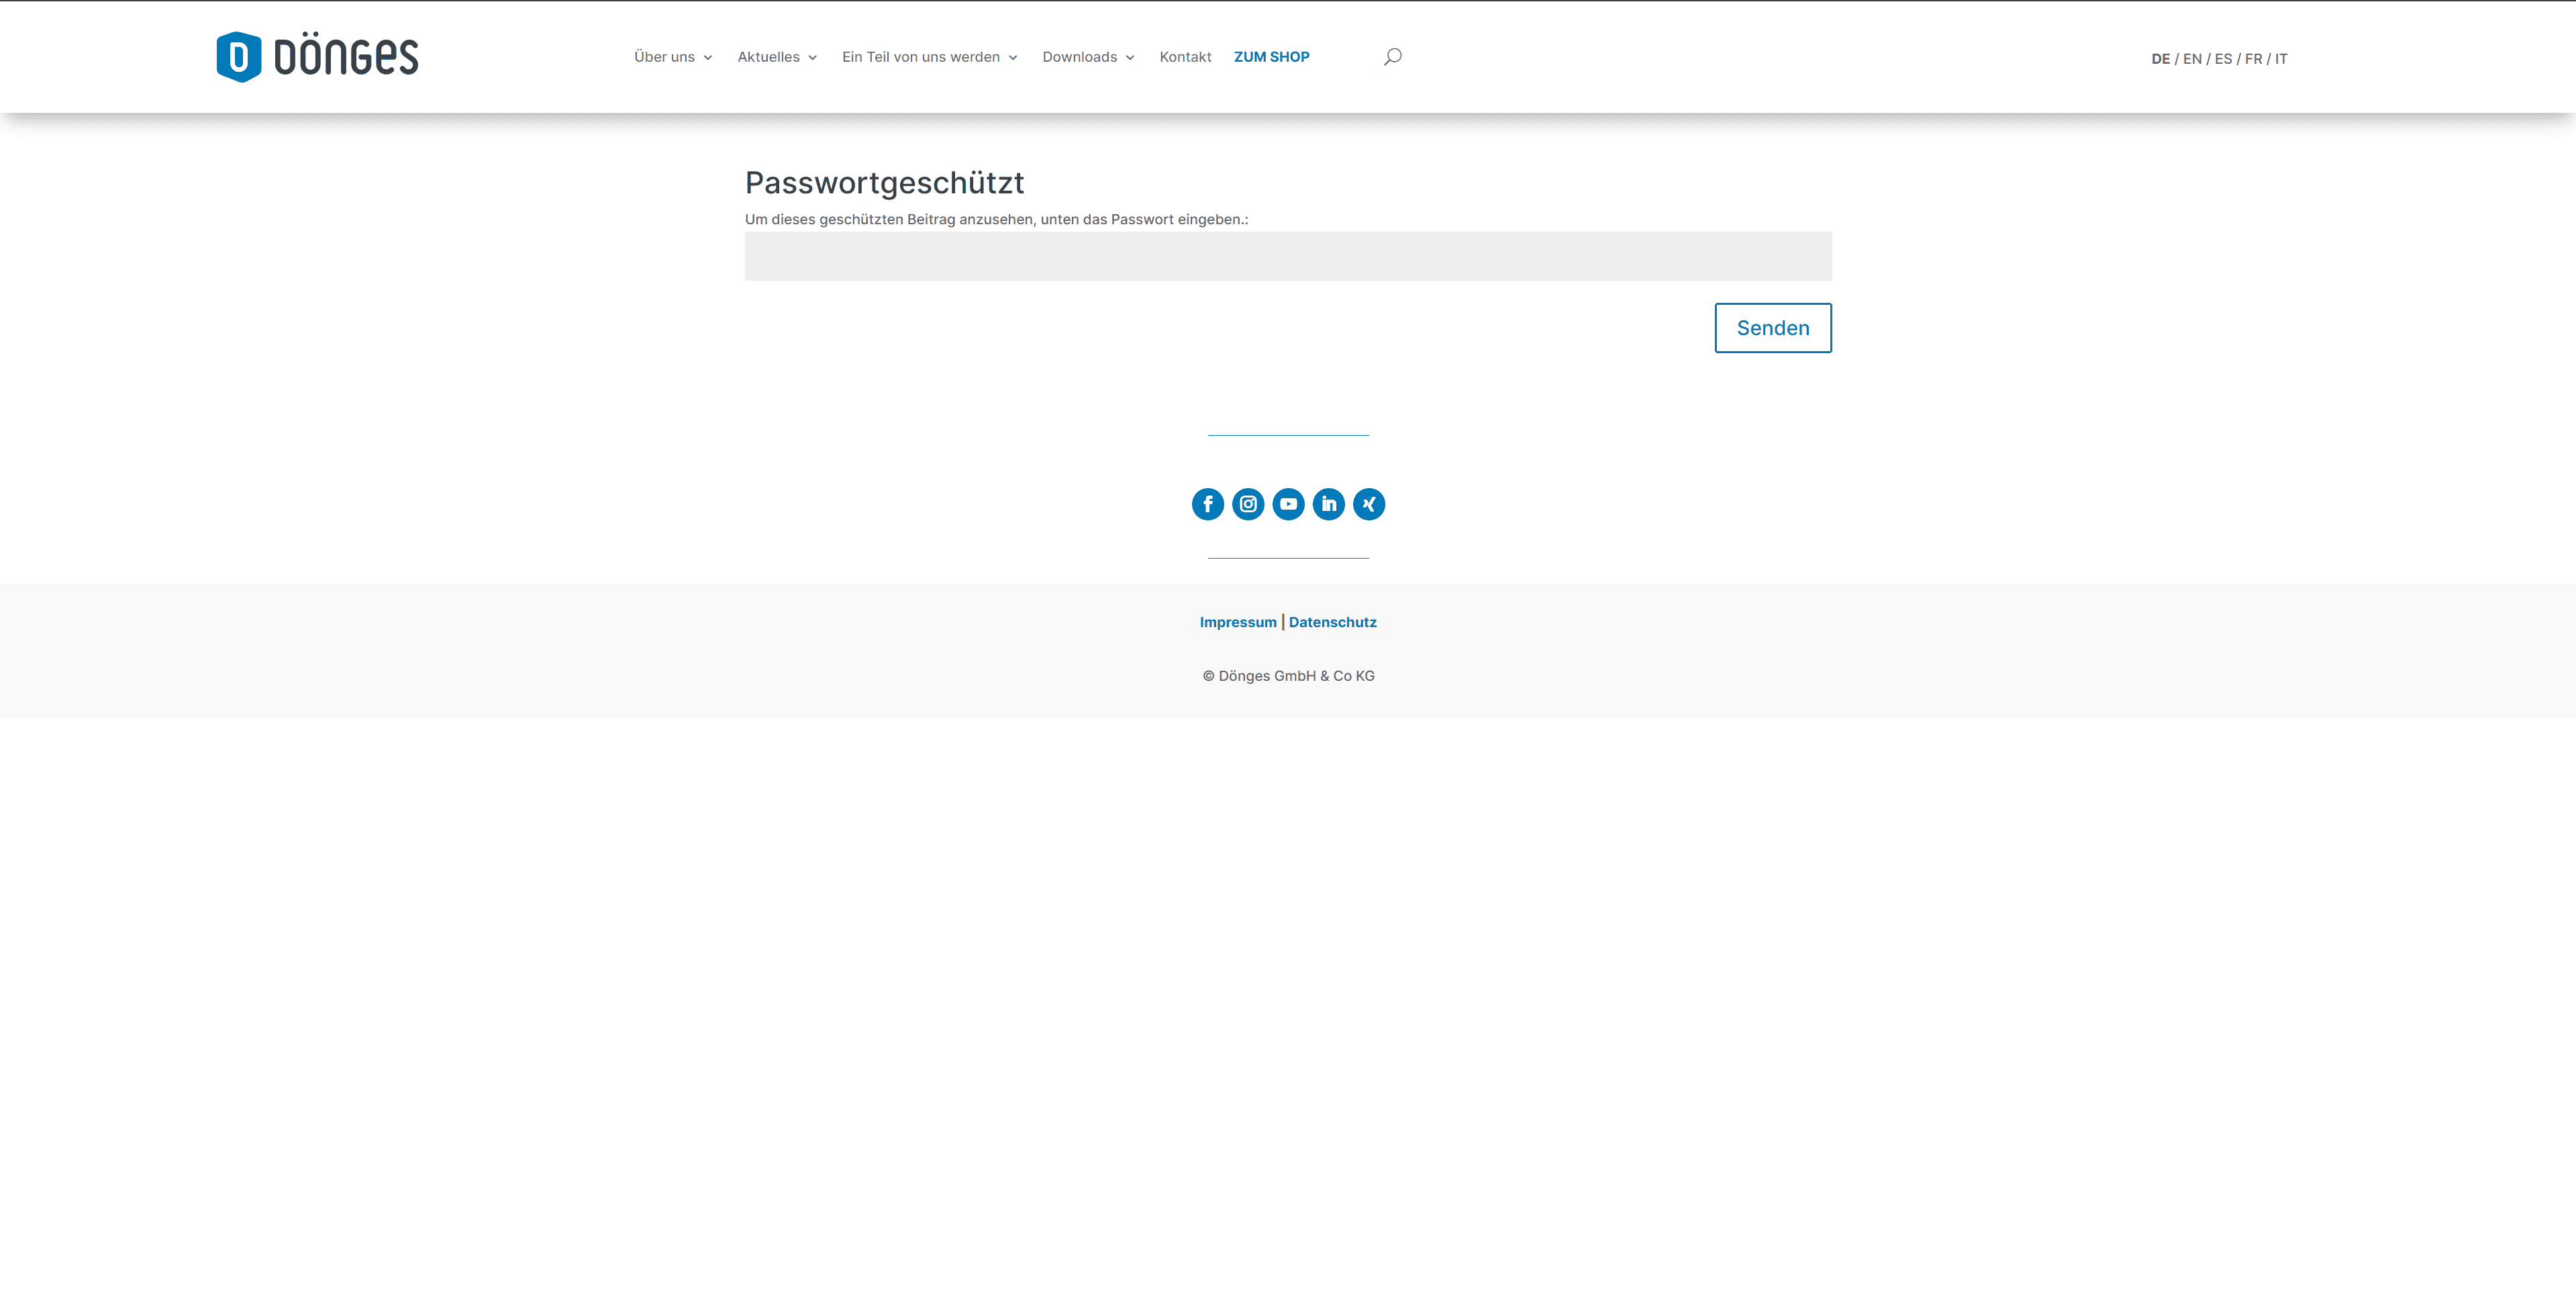The height and width of the screenshot is (1314, 2576).
Task: Open the ZUM SHOP link
Action: (x=1271, y=57)
